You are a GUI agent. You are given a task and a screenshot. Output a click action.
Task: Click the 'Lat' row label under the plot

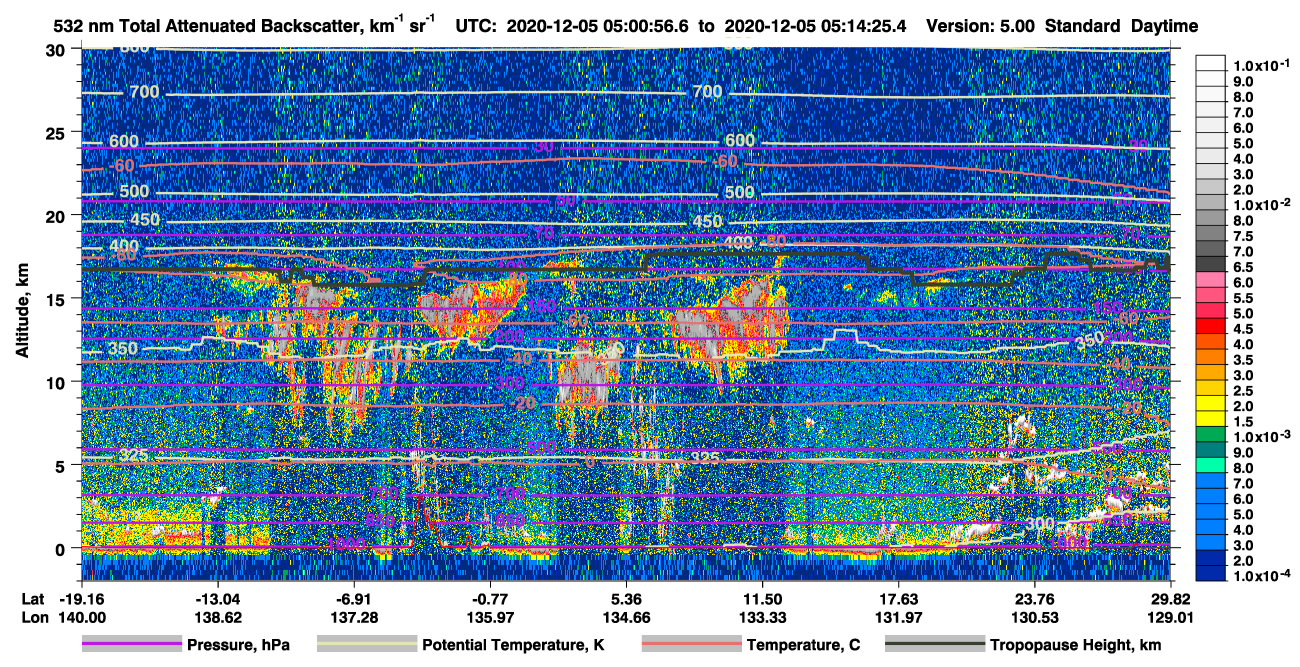pos(35,598)
